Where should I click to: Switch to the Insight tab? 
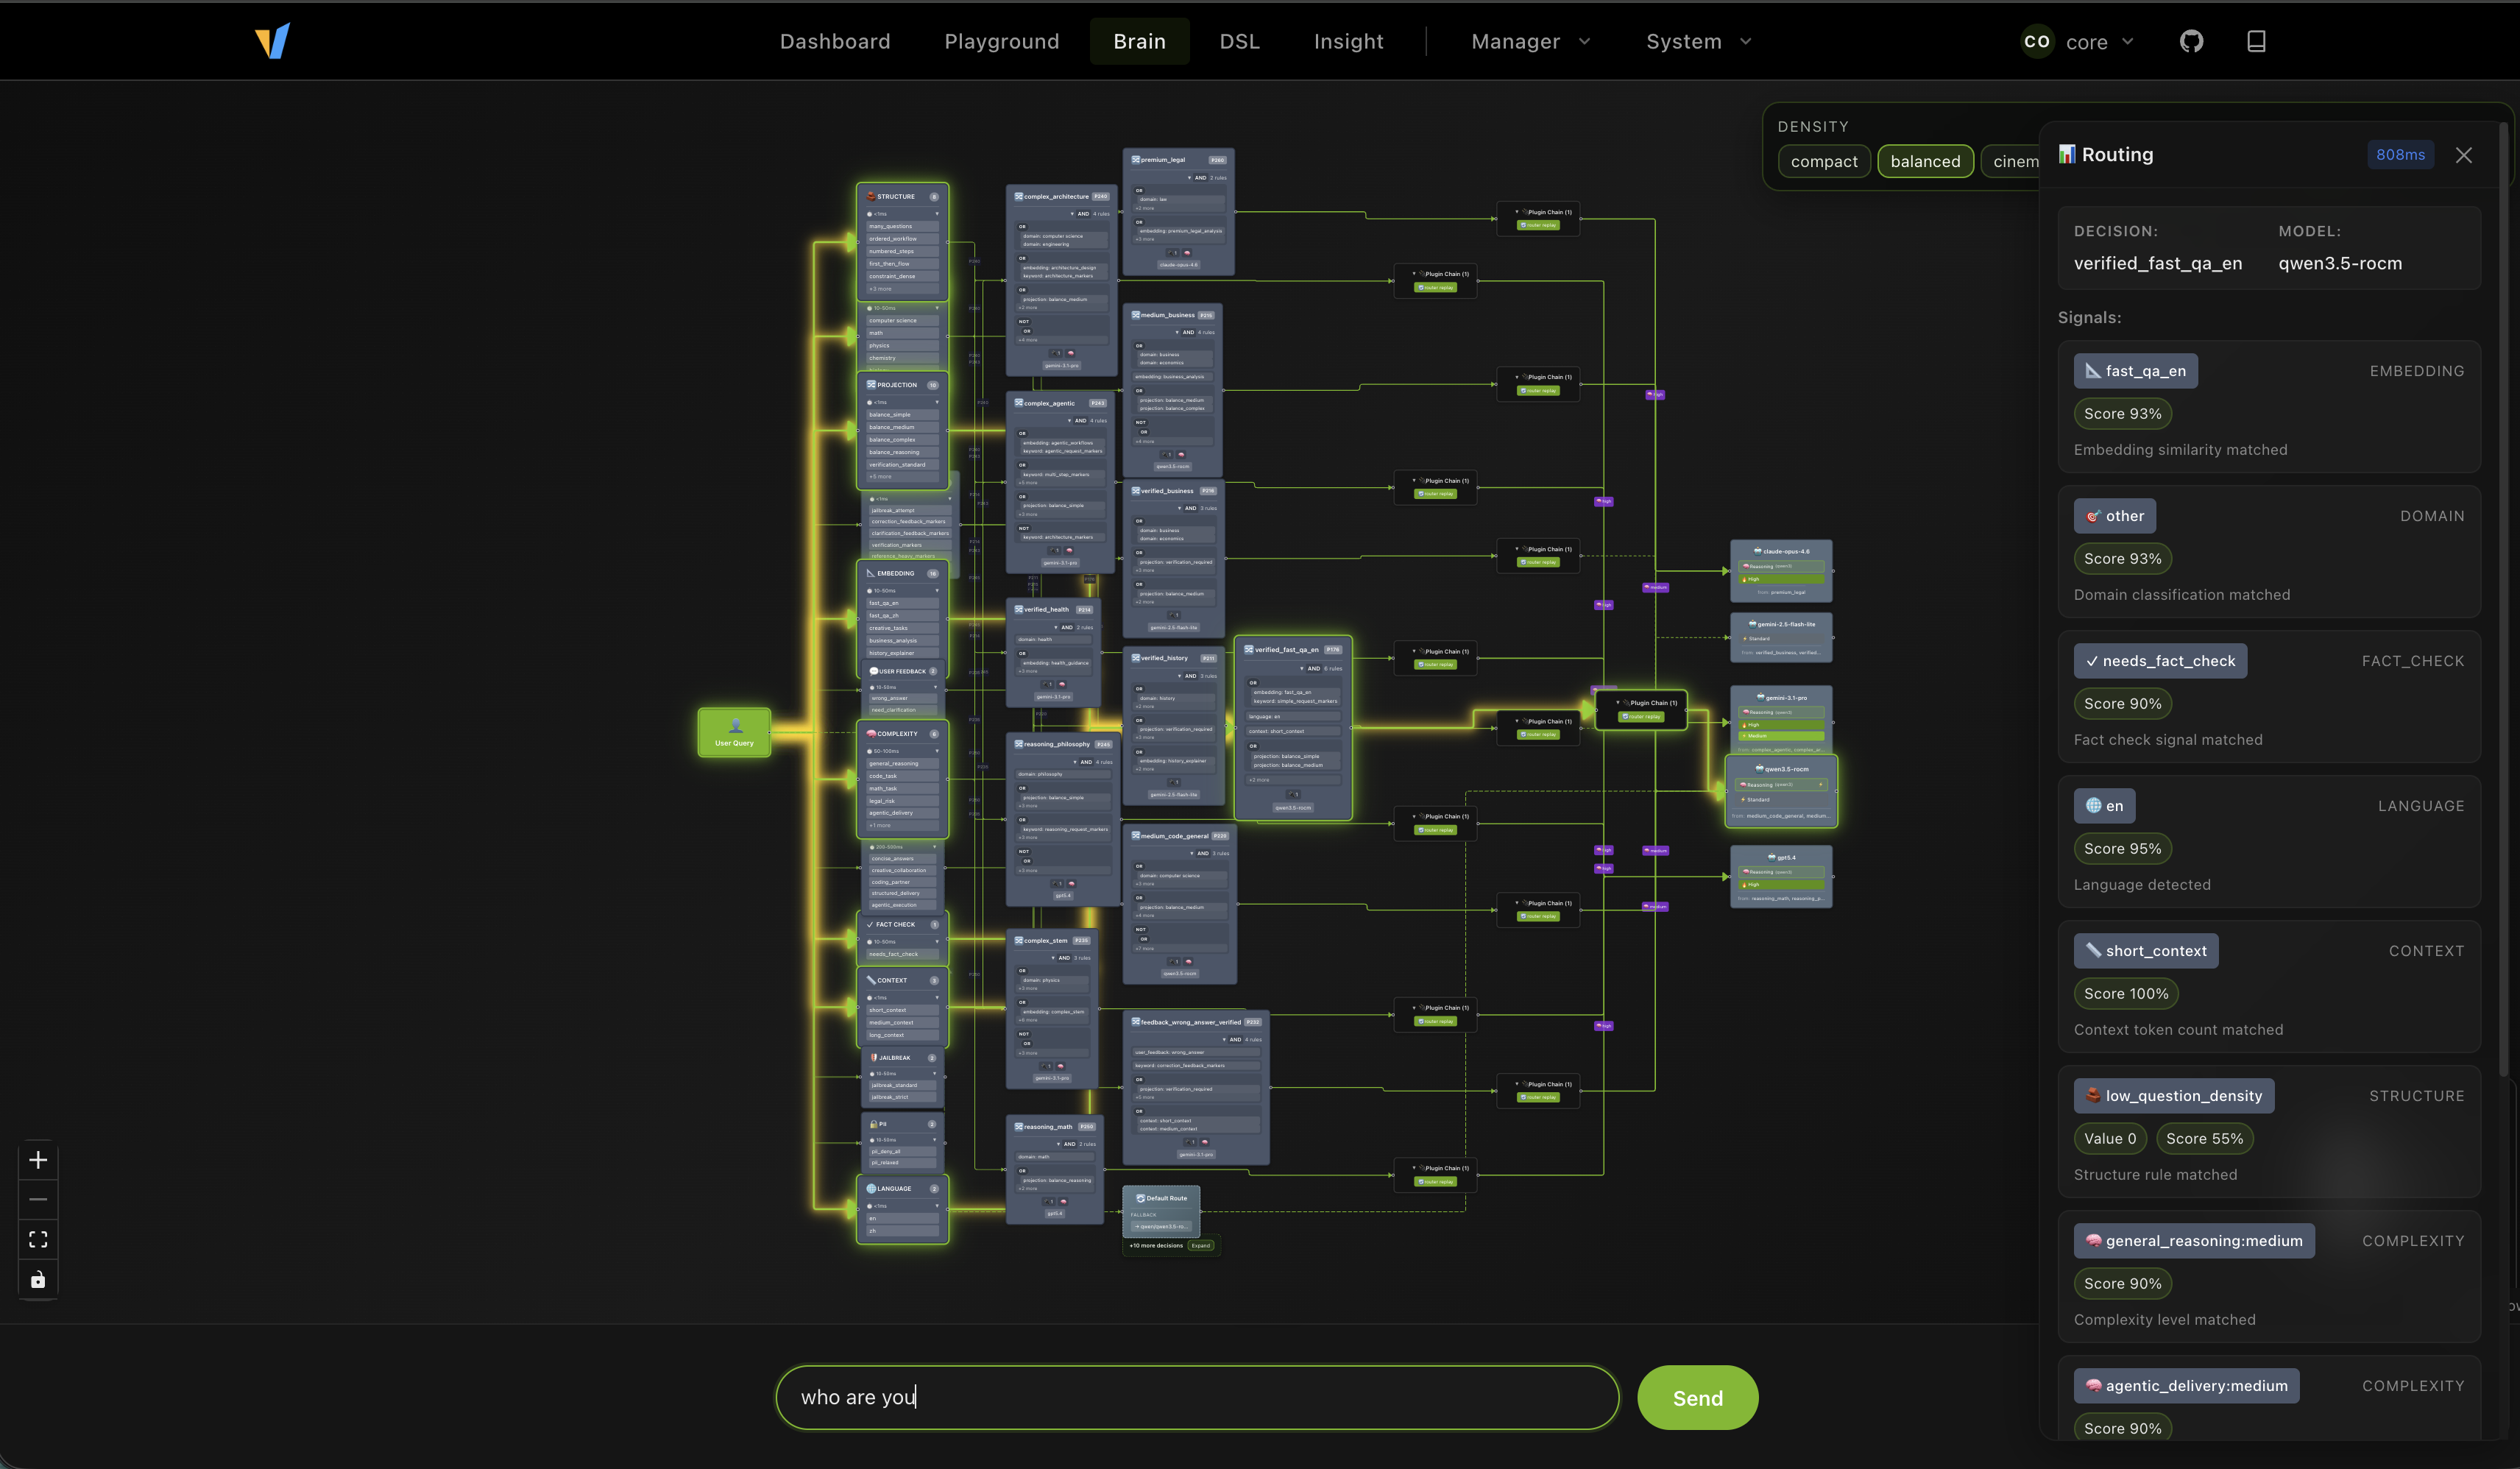pyautogui.click(x=1348, y=41)
